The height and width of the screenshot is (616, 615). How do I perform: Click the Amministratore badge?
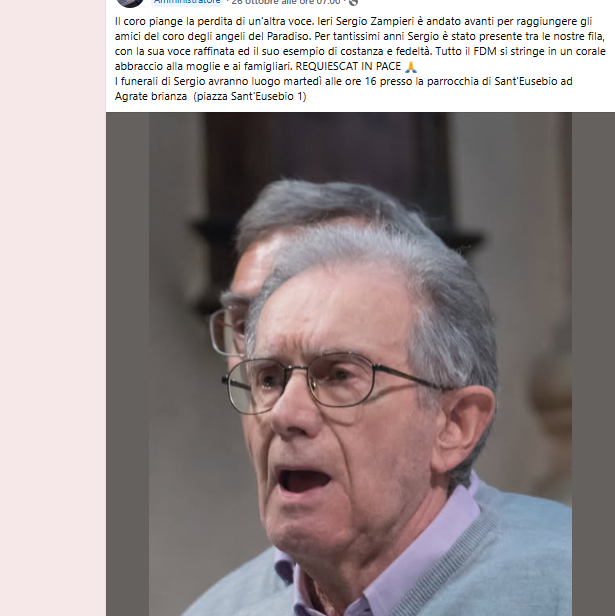tap(187, 2)
